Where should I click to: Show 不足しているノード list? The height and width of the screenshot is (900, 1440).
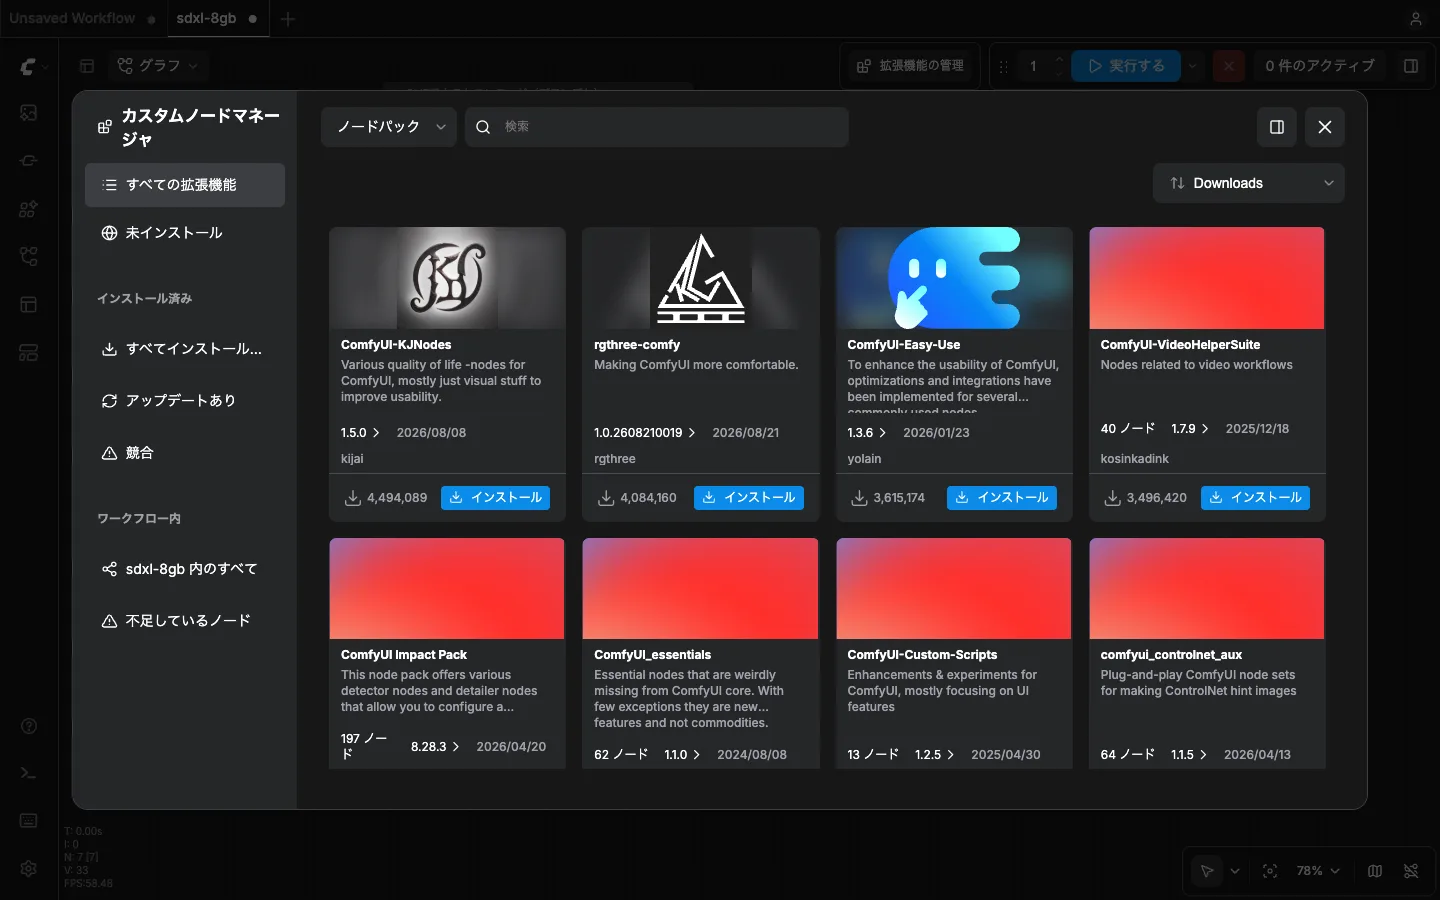185,621
